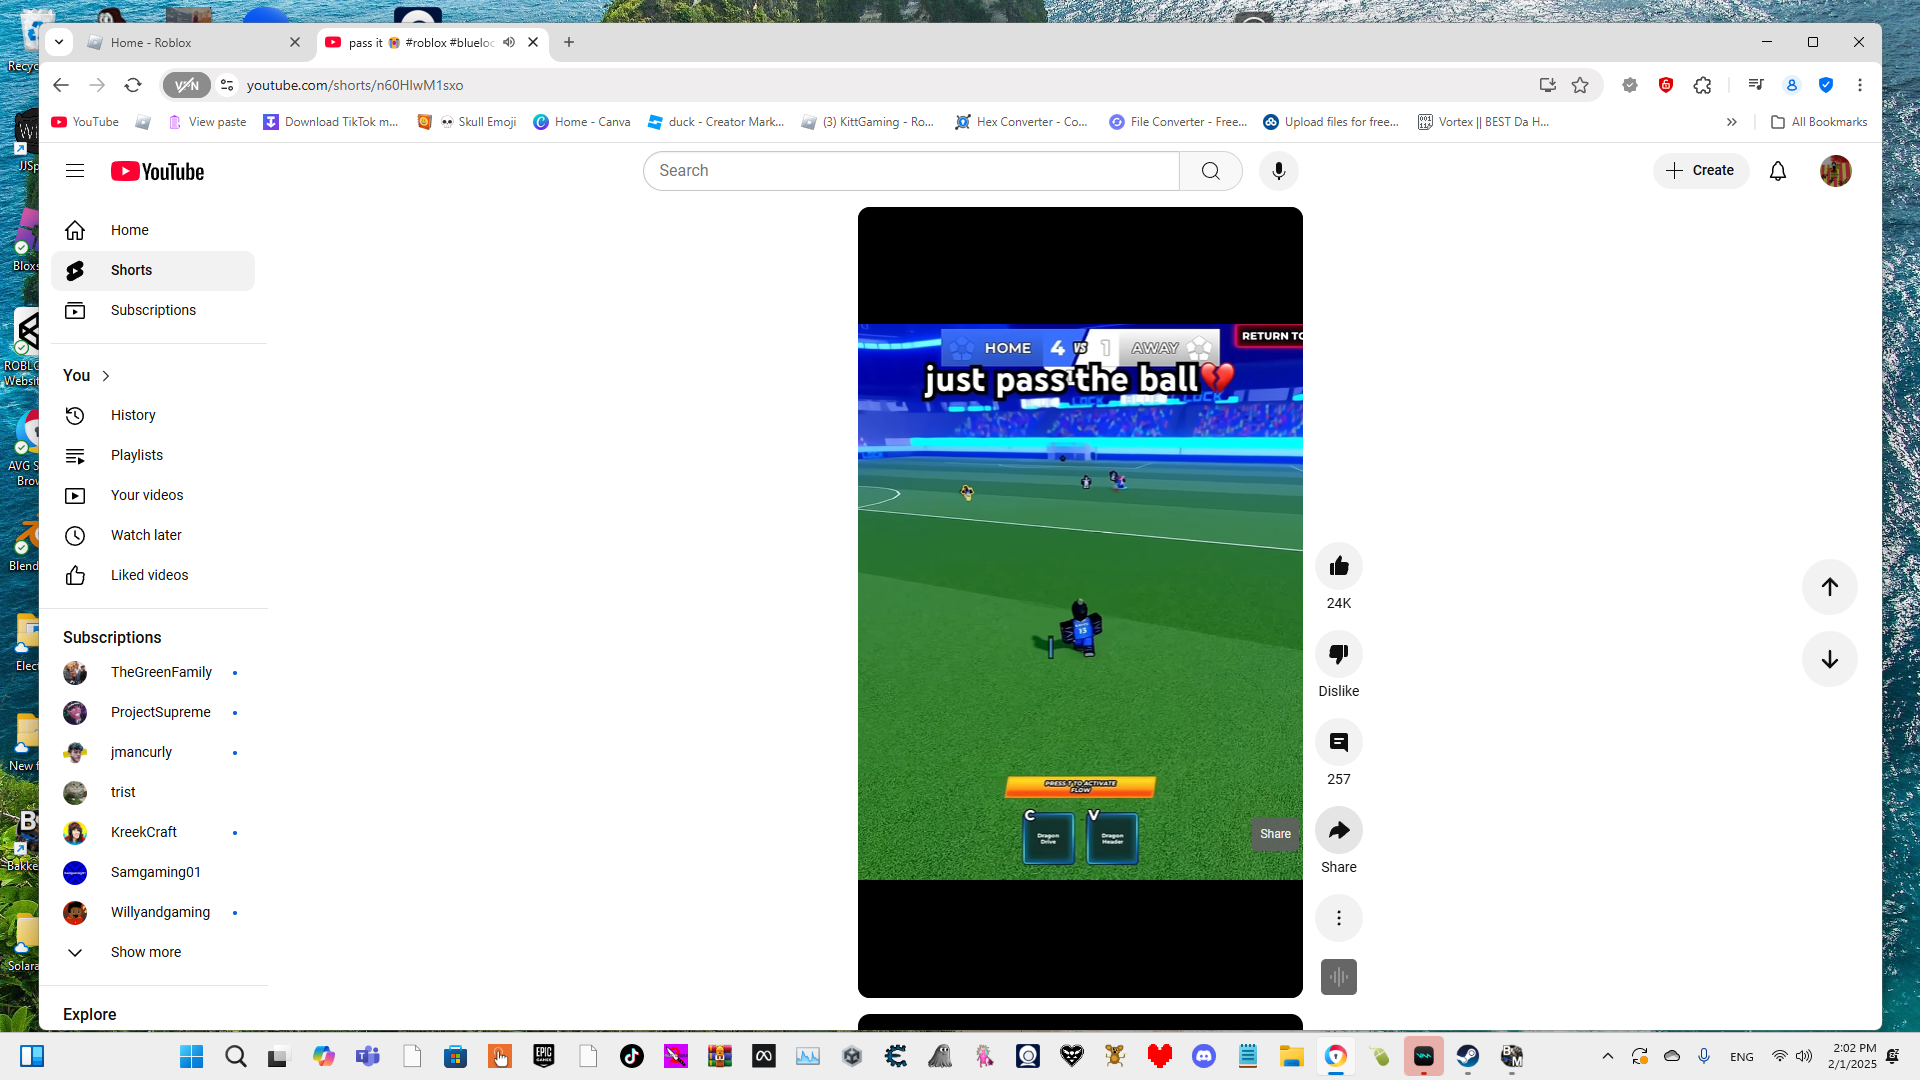
Task: Expand the You section chevron
Action: tap(106, 376)
